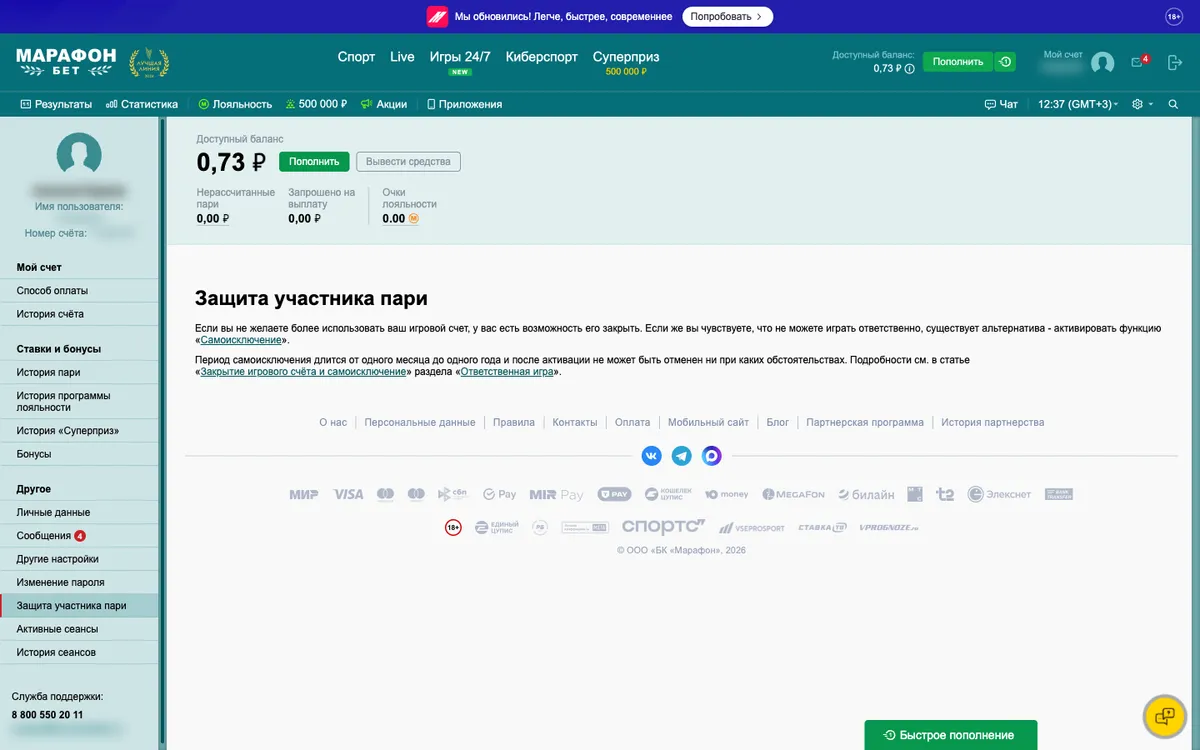
Task: Click the МИР payment logo
Action: pos(304,494)
